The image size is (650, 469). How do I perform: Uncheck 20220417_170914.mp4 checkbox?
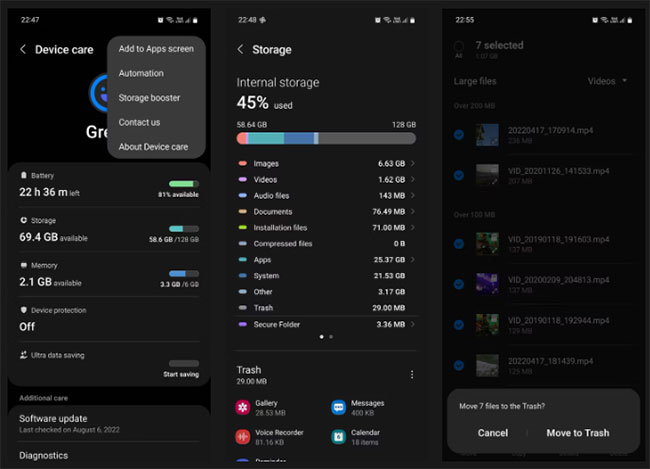[459, 135]
